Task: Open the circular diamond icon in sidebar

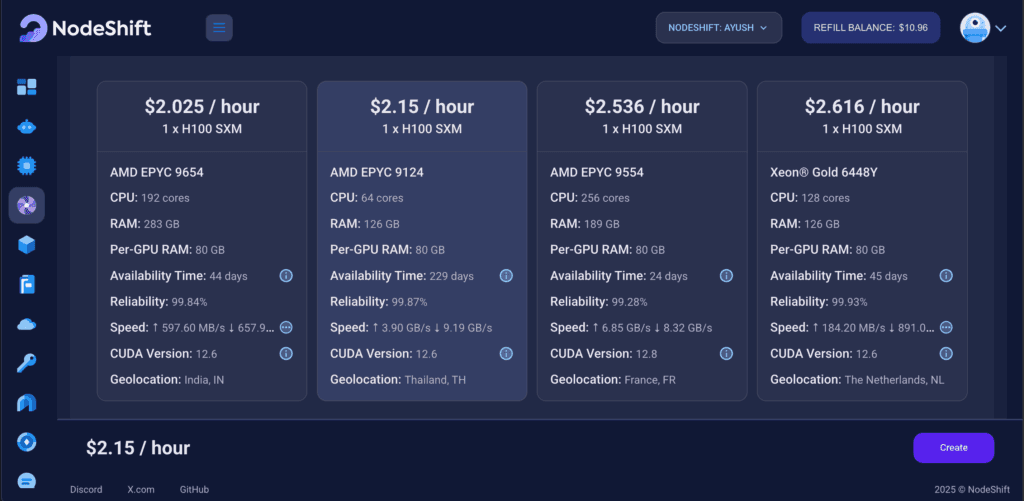Action: 27,442
